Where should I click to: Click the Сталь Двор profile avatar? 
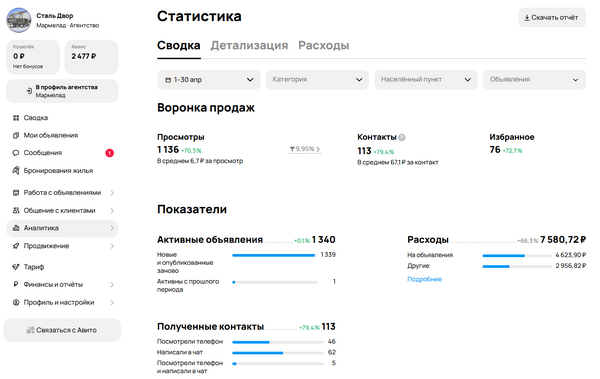pyautogui.click(x=19, y=20)
